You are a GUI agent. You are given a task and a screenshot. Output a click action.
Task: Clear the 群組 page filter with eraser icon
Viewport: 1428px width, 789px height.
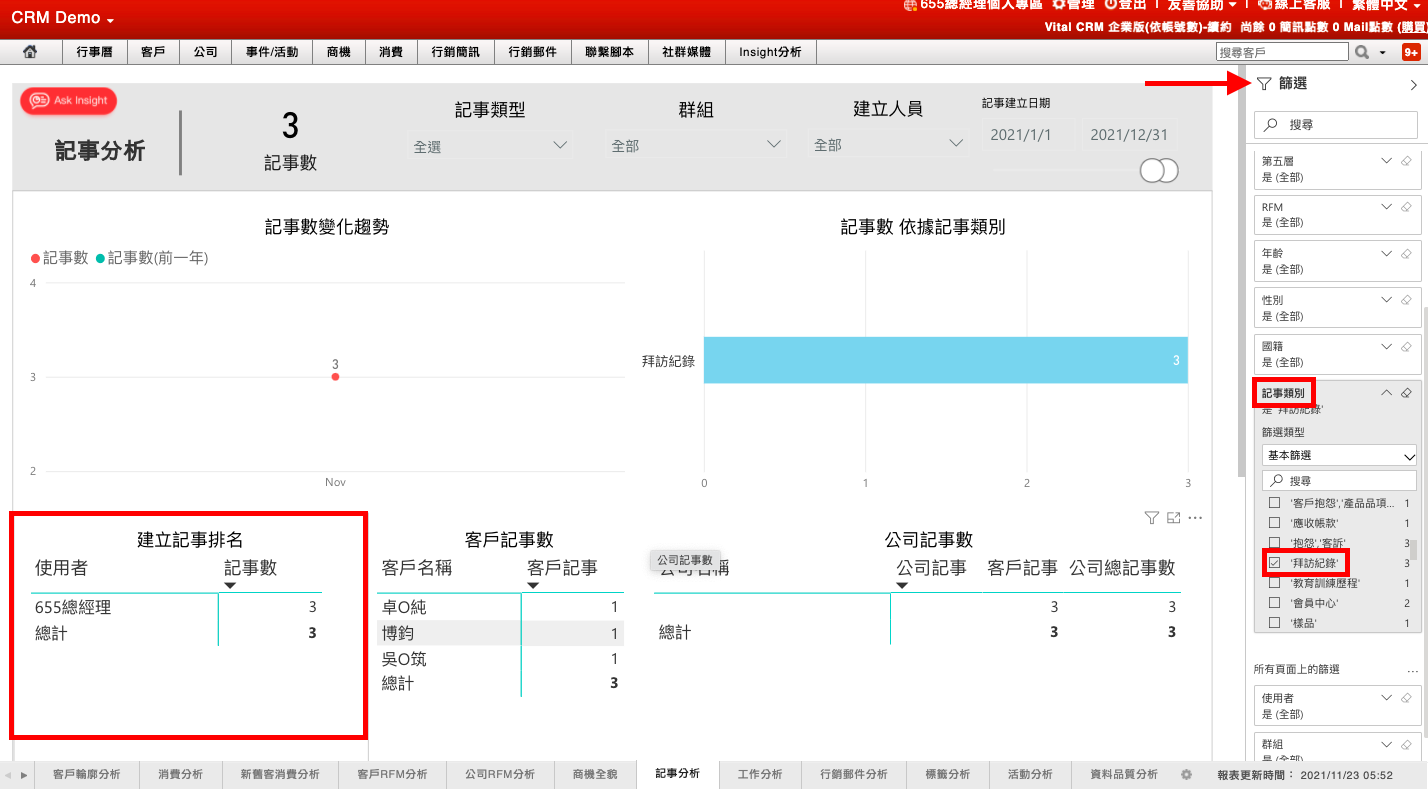[1406, 745]
